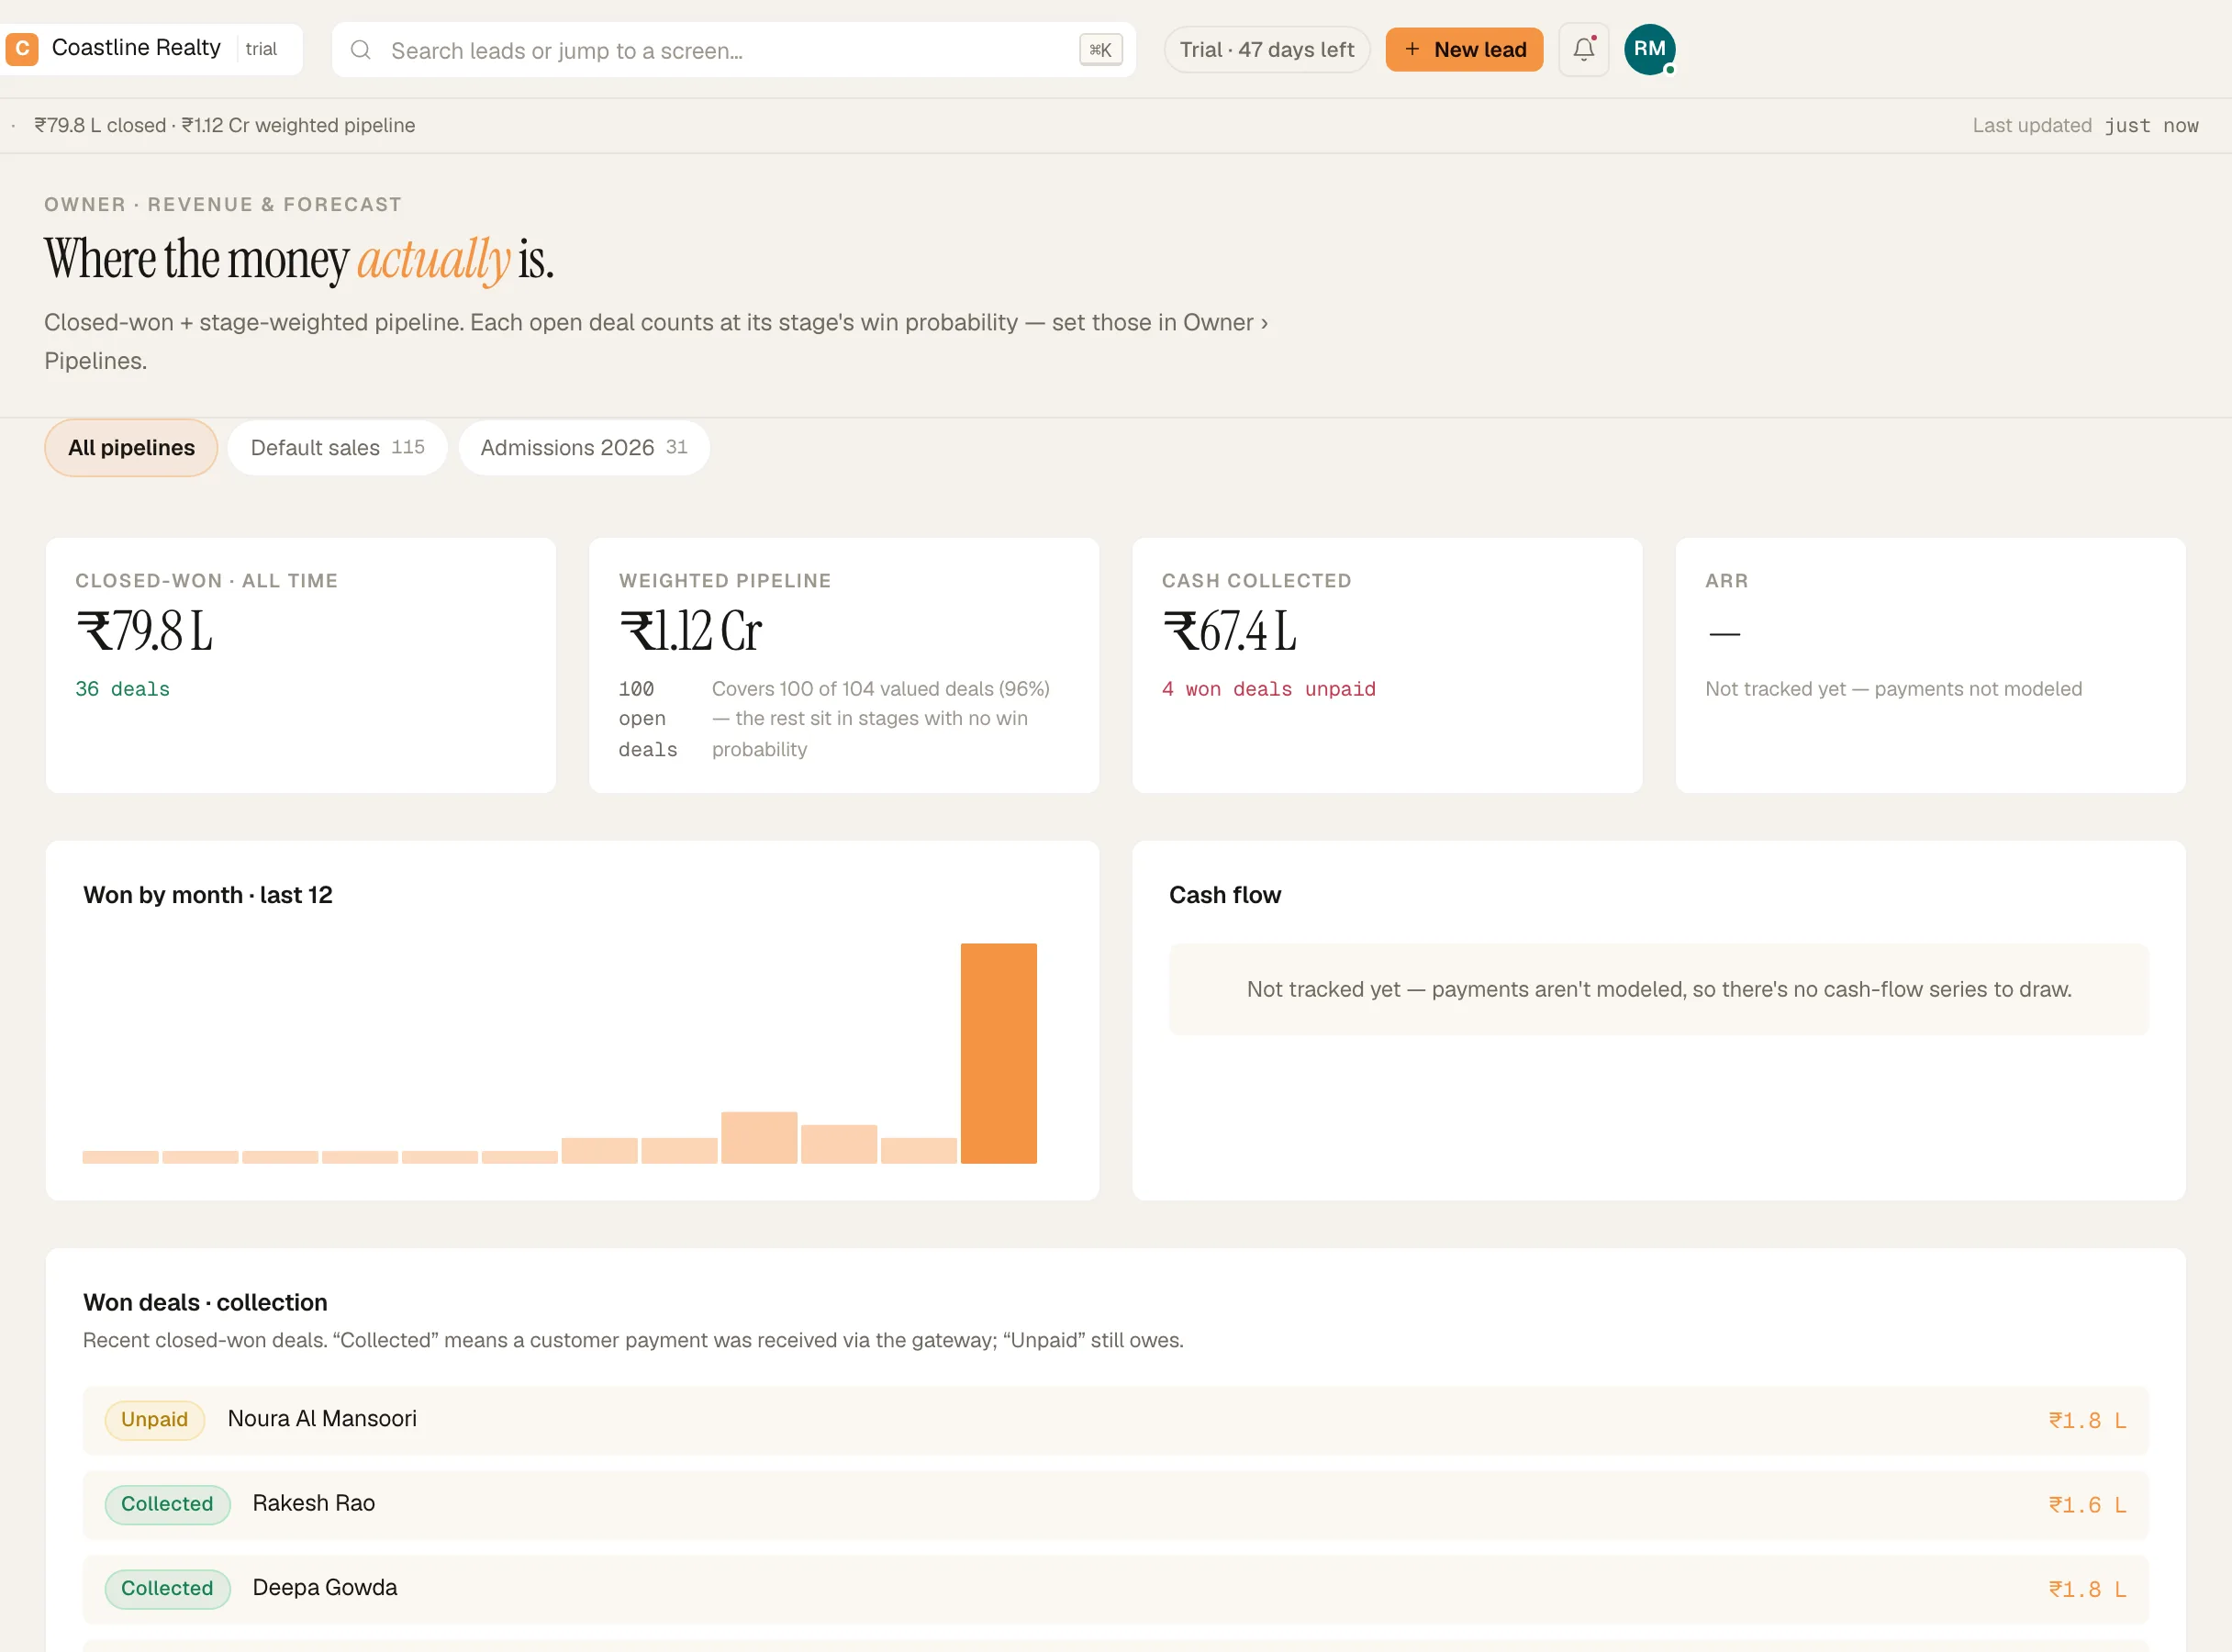Open the Coastline Realty workspace switcher
The height and width of the screenshot is (1652, 2232).
click(150, 49)
